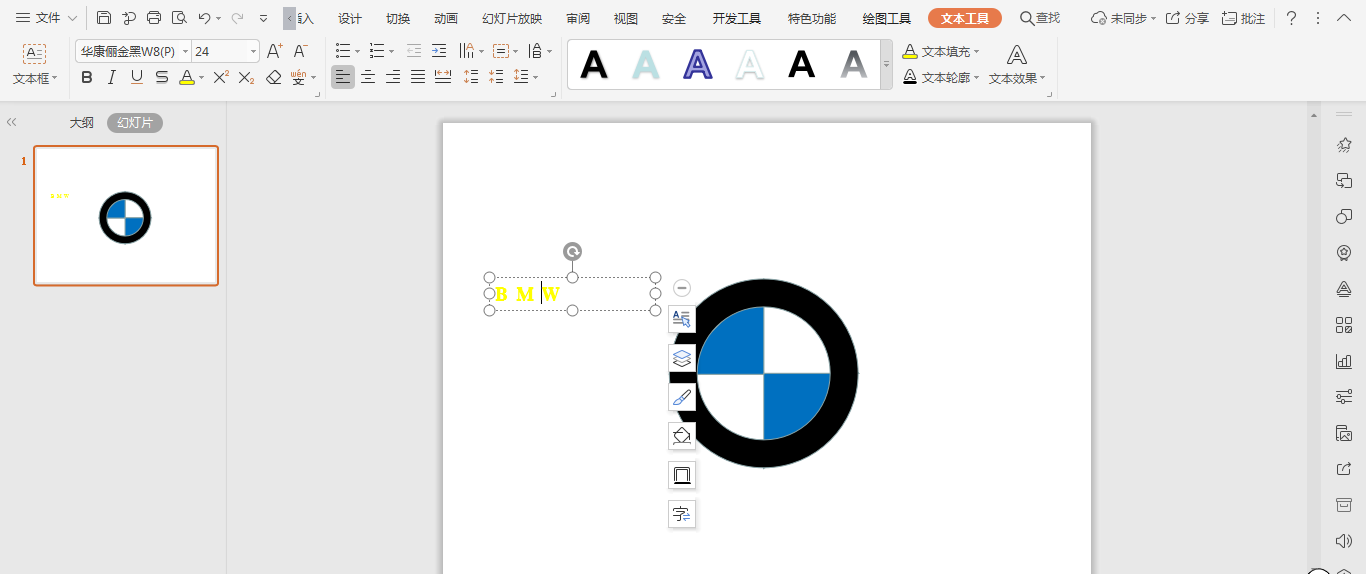Image resolution: width=1366 pixels, height=574 pixels.
Task: Open quick text format floating button
Action: pos(682,319)
